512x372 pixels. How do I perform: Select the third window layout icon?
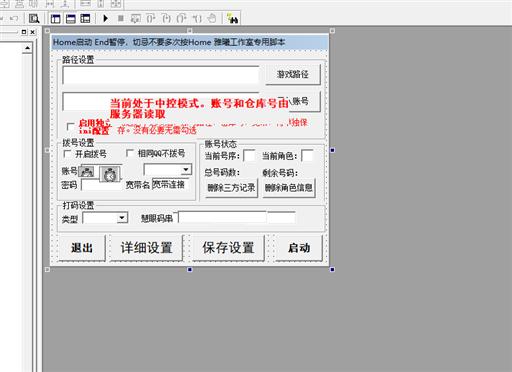(x=85, y=18)
